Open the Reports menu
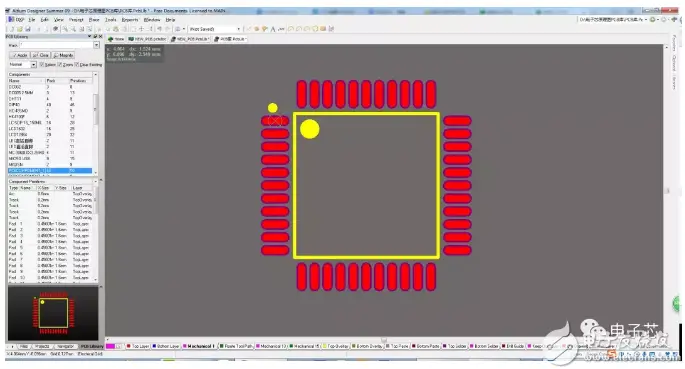 [130, 20]
